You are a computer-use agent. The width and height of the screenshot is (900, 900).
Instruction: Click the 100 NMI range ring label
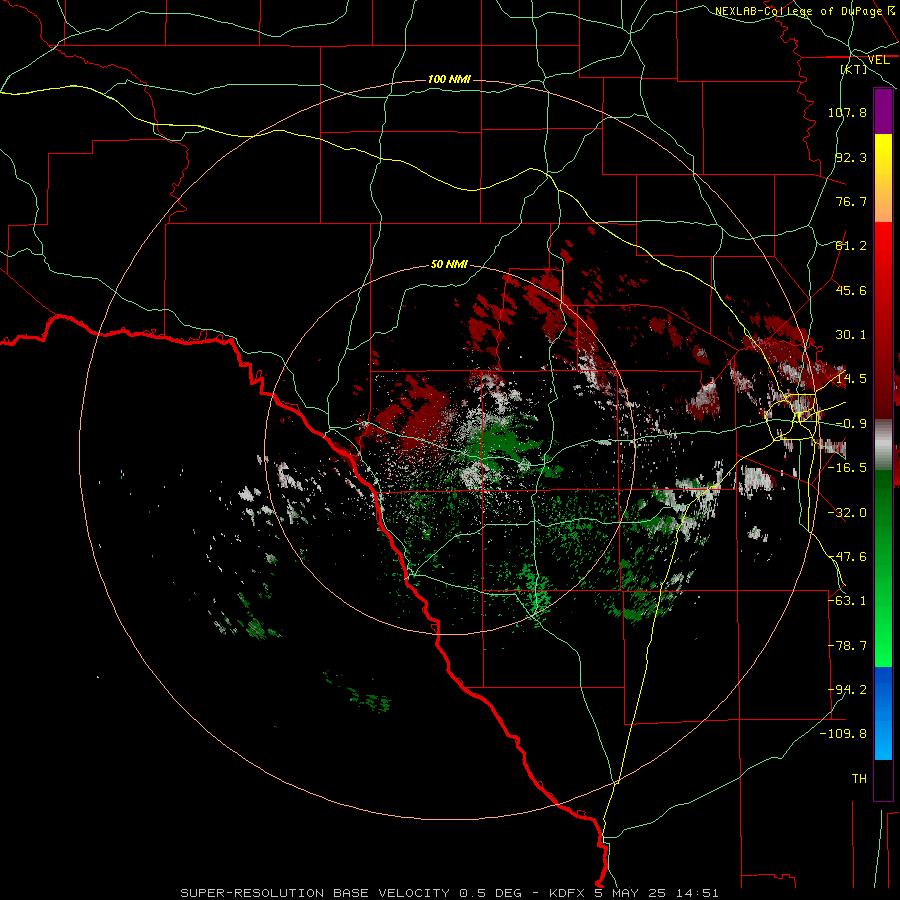(449, 79)
